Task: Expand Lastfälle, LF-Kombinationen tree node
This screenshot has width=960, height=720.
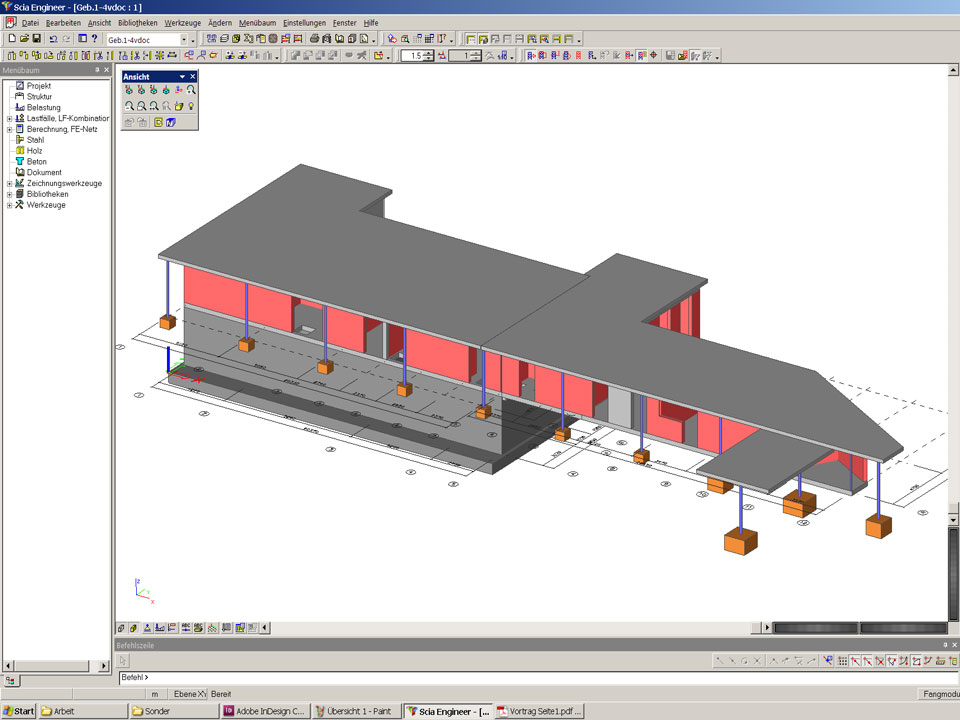Action: [9, 118]
